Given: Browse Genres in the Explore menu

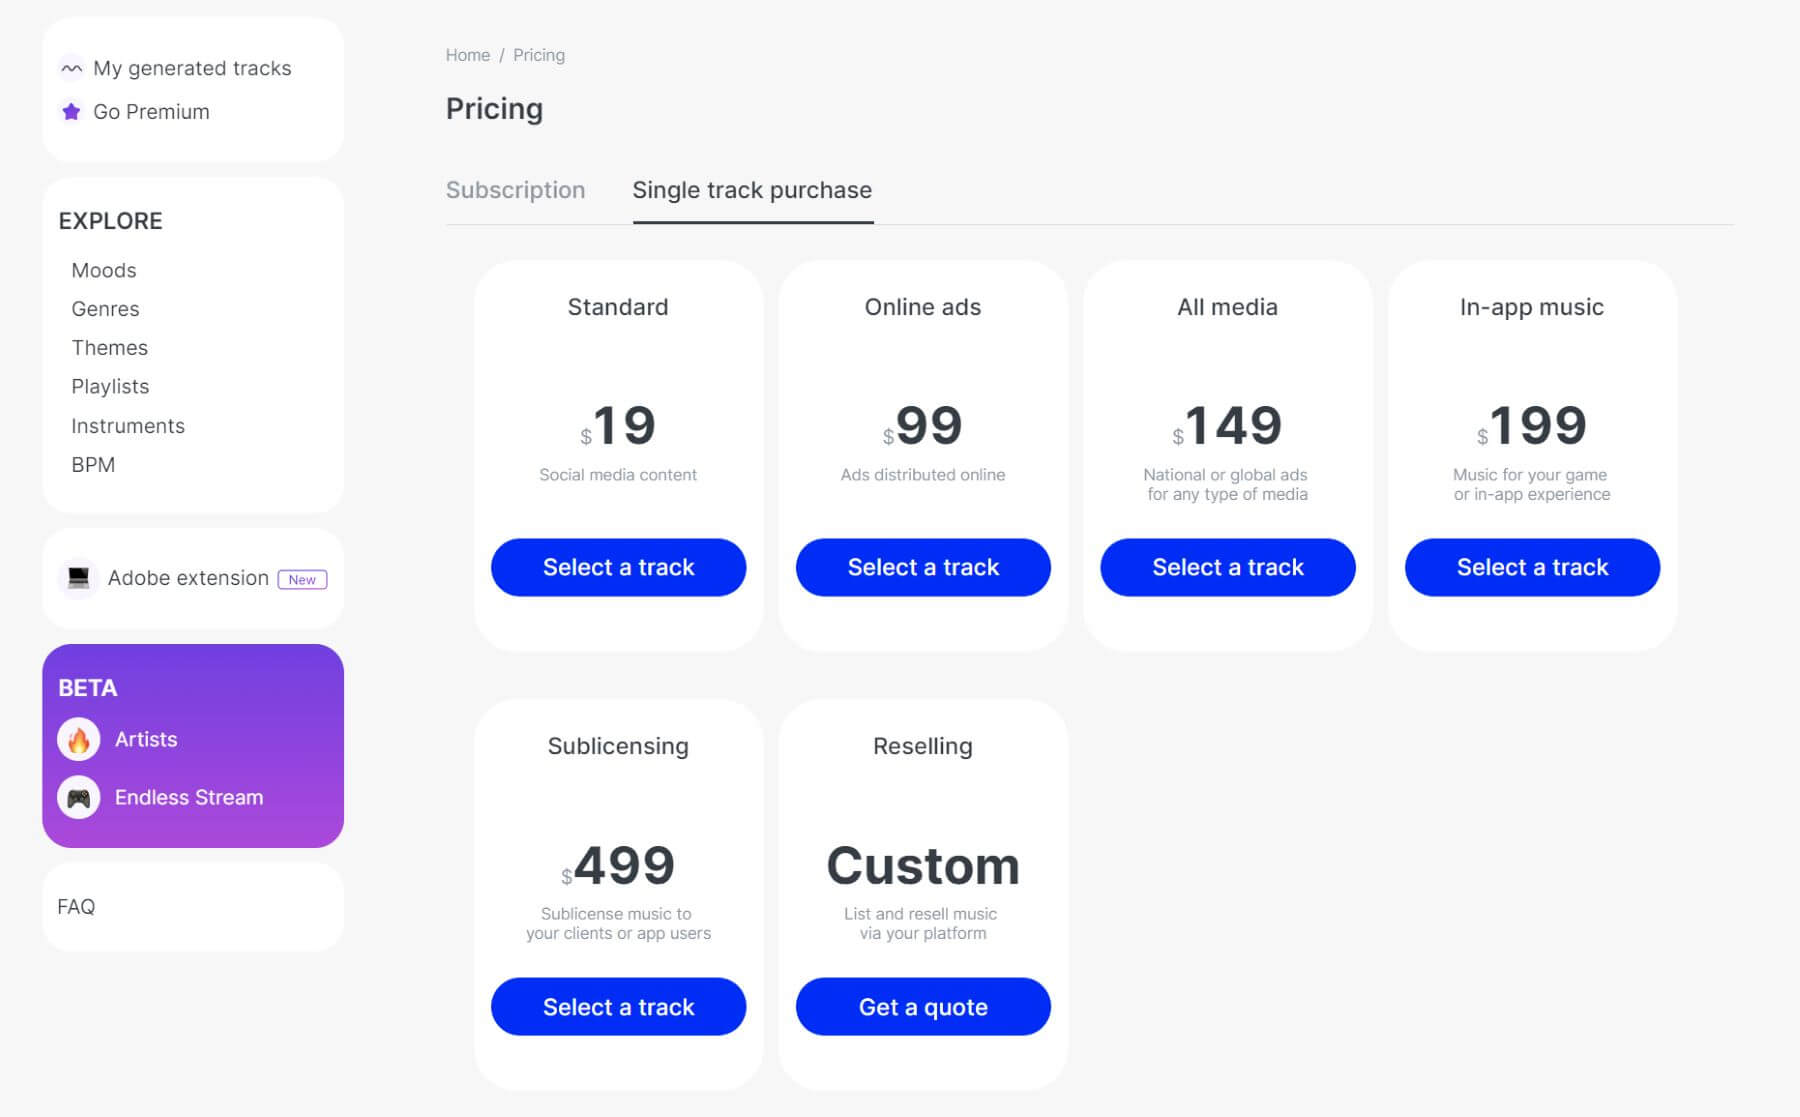Looking at the screenshot, I should click(105, 309).
